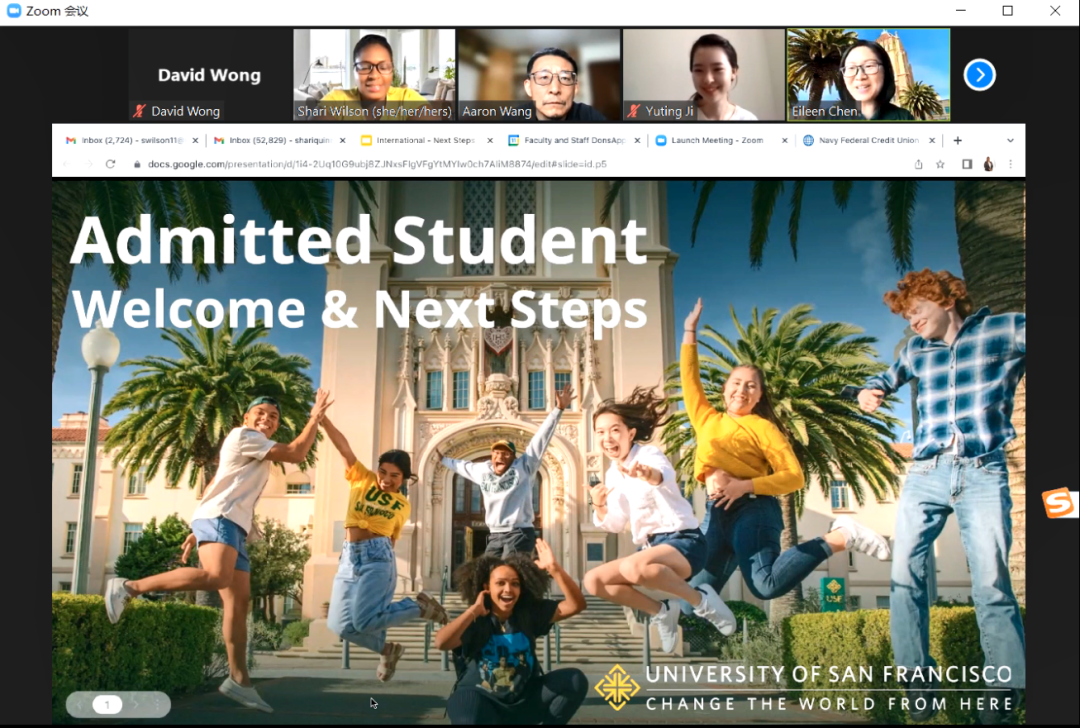
Task: Select David Wong's participant tile
Action: 209,75
